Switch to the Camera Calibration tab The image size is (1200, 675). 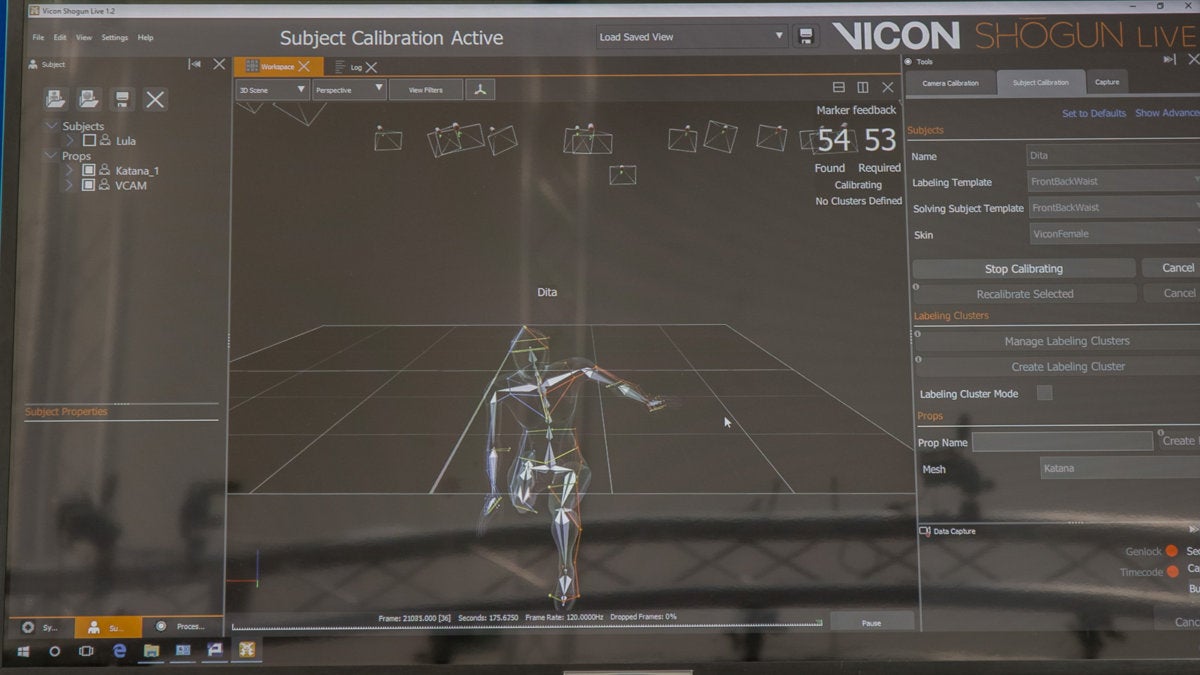950,83
